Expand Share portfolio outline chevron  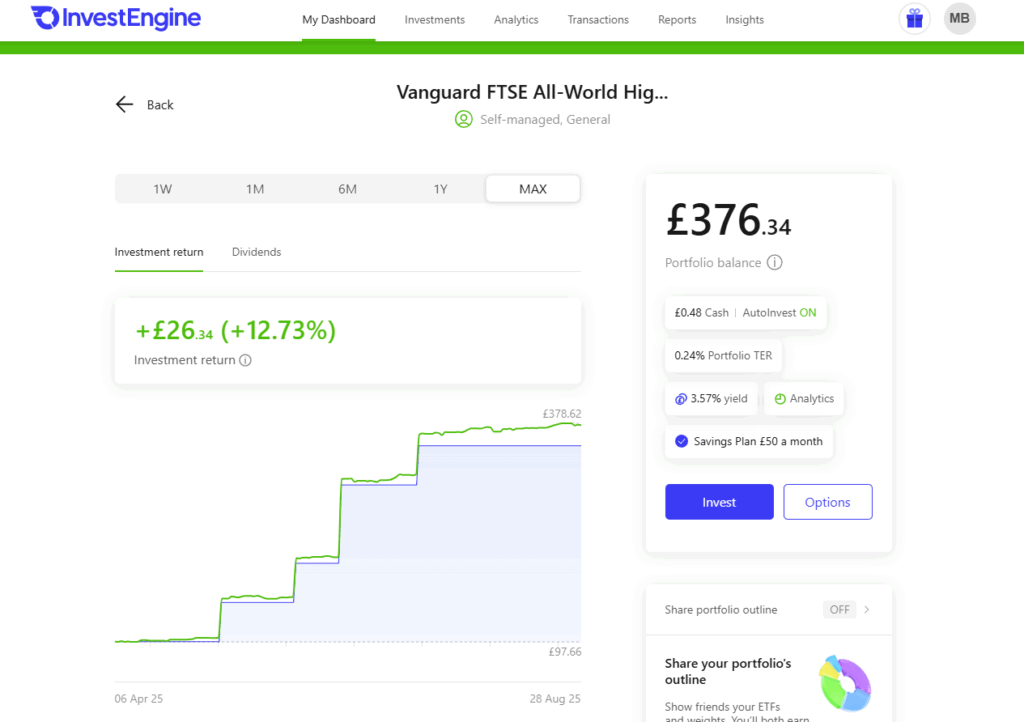pyautogui.click(x=867, y=610)
